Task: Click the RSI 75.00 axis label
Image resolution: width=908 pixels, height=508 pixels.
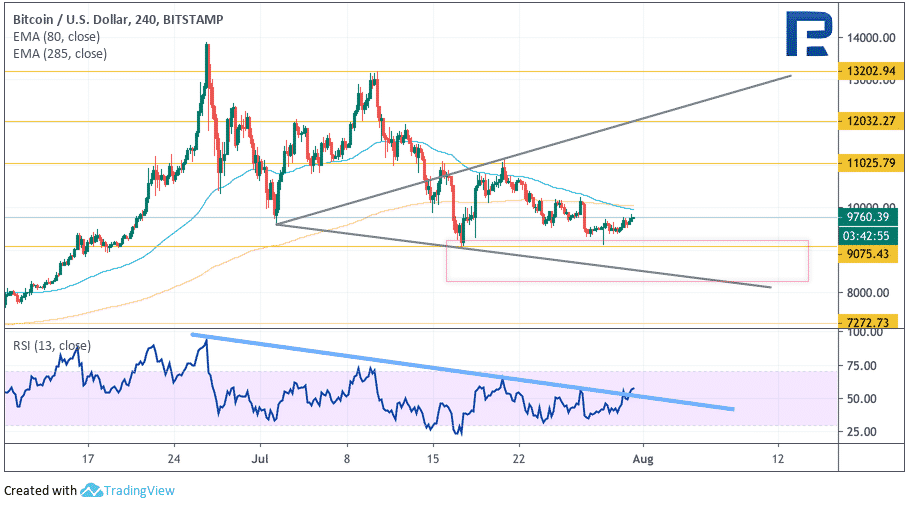Action: (861, 366)
